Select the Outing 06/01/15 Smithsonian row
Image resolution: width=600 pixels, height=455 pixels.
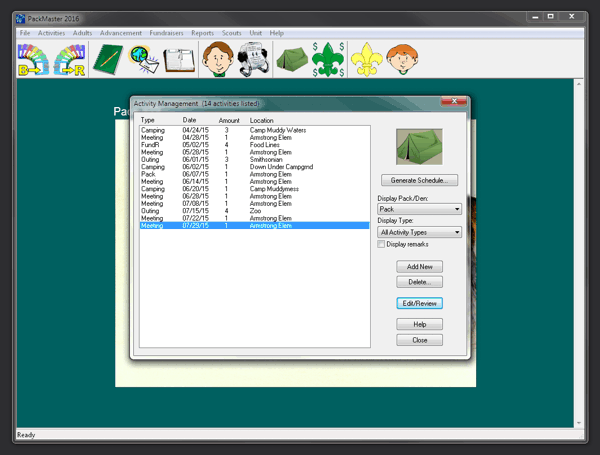[x=254, y=160]
